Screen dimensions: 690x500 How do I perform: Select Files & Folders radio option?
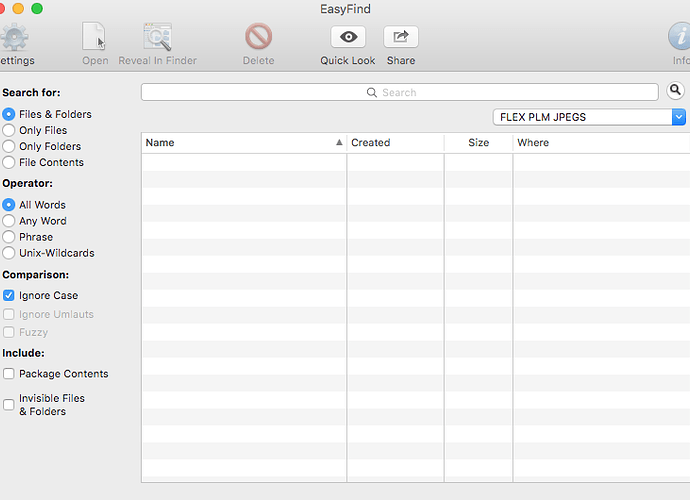pyautogui.click(x=8, y=114)
